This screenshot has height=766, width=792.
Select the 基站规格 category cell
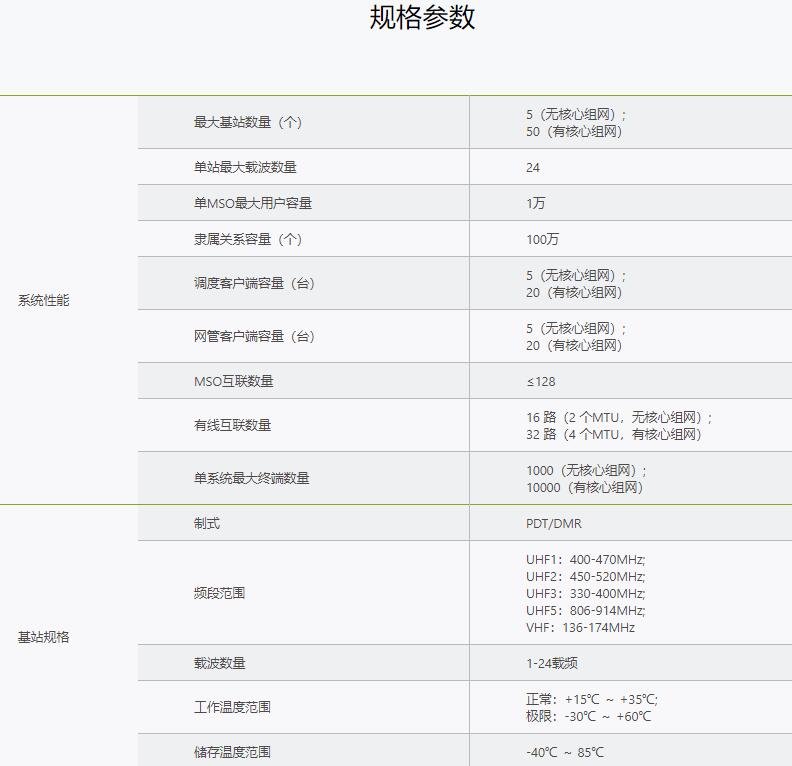coord(44,637)
